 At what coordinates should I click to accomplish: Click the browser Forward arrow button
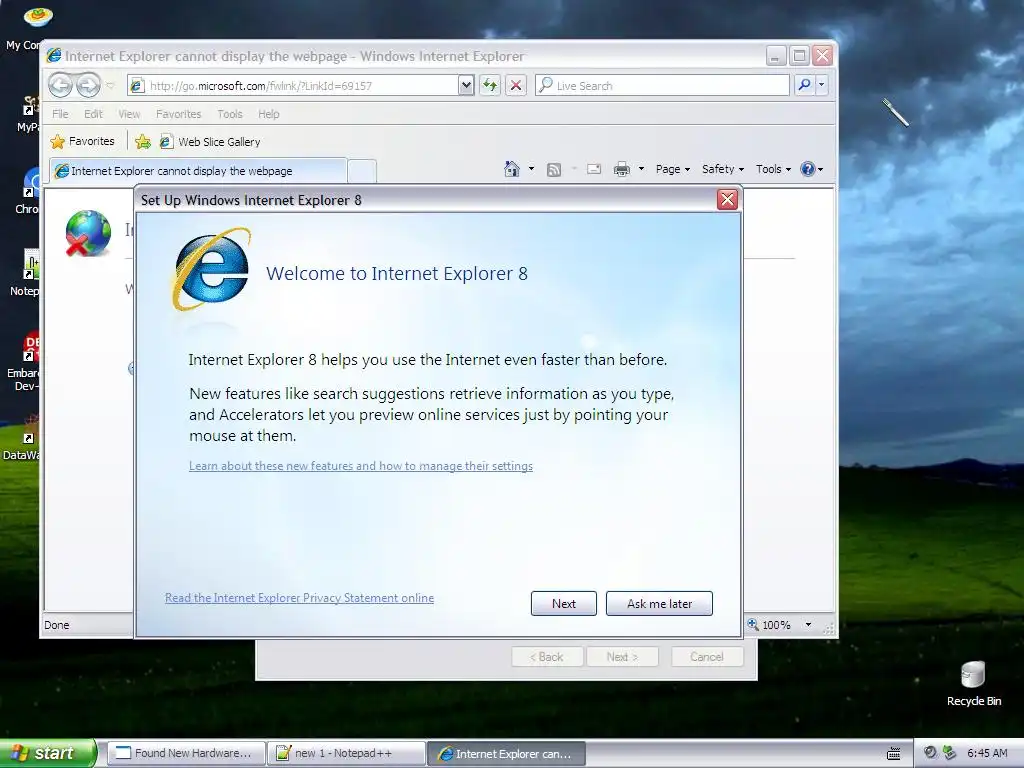pos(89,85)
